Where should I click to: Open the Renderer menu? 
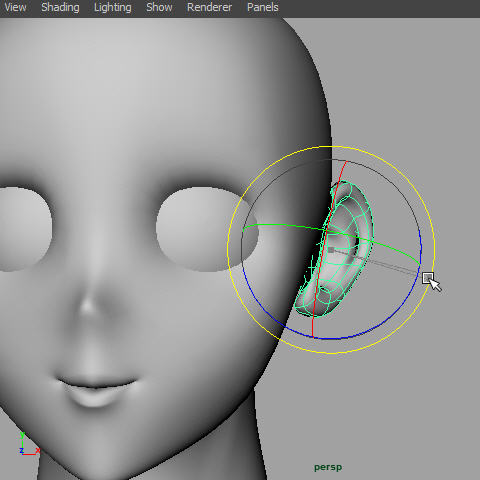tap(209, 7)
